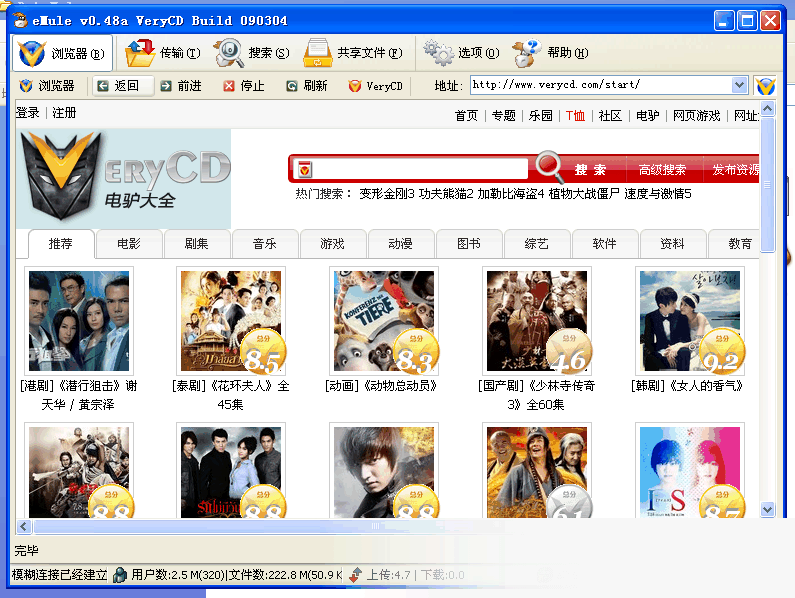Click the eMule mule title bar icon
This screenshot has height=598, width=795.
tap(20, 20)
